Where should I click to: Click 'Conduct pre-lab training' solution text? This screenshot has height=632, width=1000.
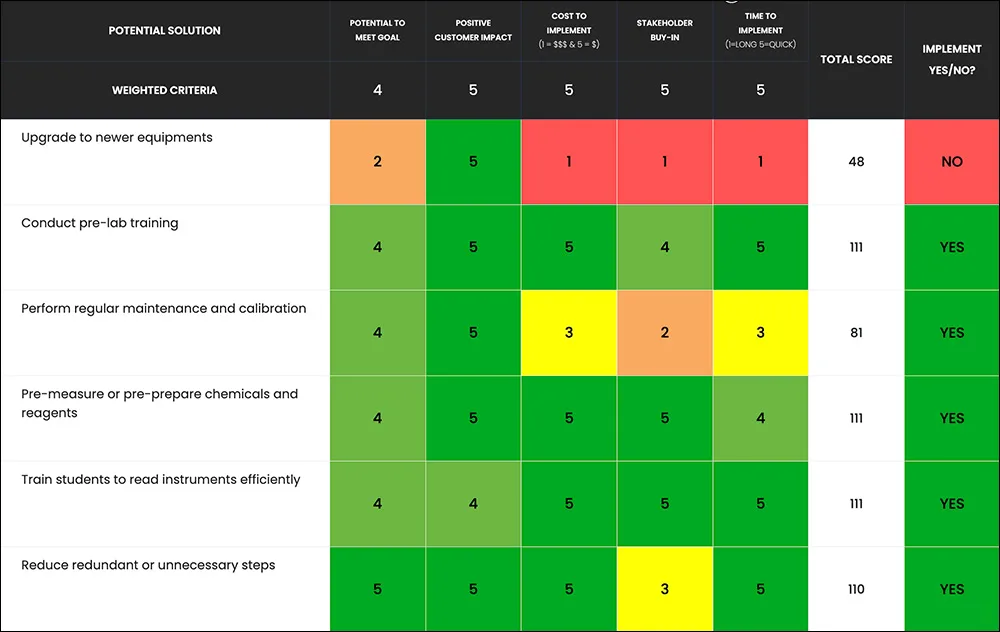(99, 223)
